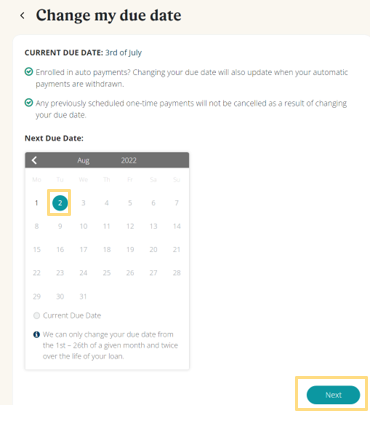The image size is (376, 445).
Task: Click the green checkmark beside one-time payments note
Action: tap(29, 103)
